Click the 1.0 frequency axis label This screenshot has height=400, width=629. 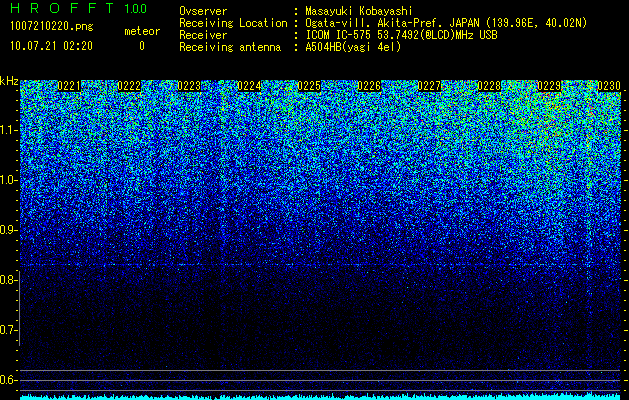point(9,180)
